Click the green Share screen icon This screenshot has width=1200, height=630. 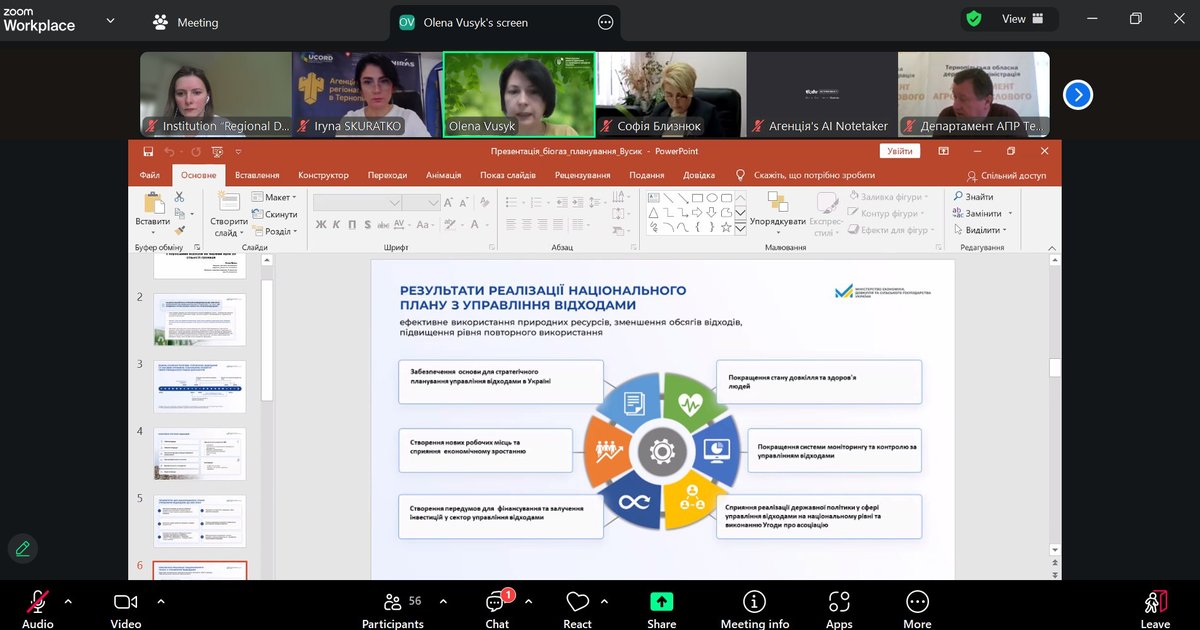pos(661,602)
